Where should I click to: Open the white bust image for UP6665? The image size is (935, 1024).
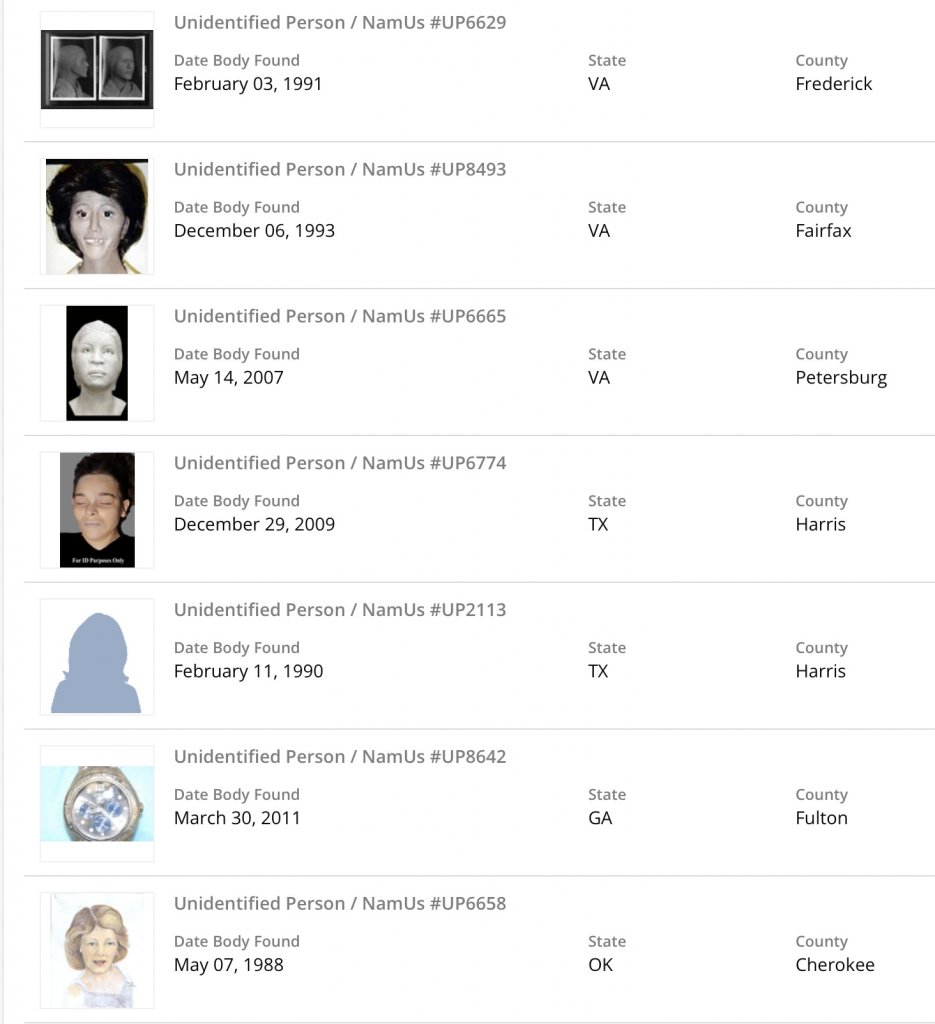pyautogui.click(x=97, y=363)
